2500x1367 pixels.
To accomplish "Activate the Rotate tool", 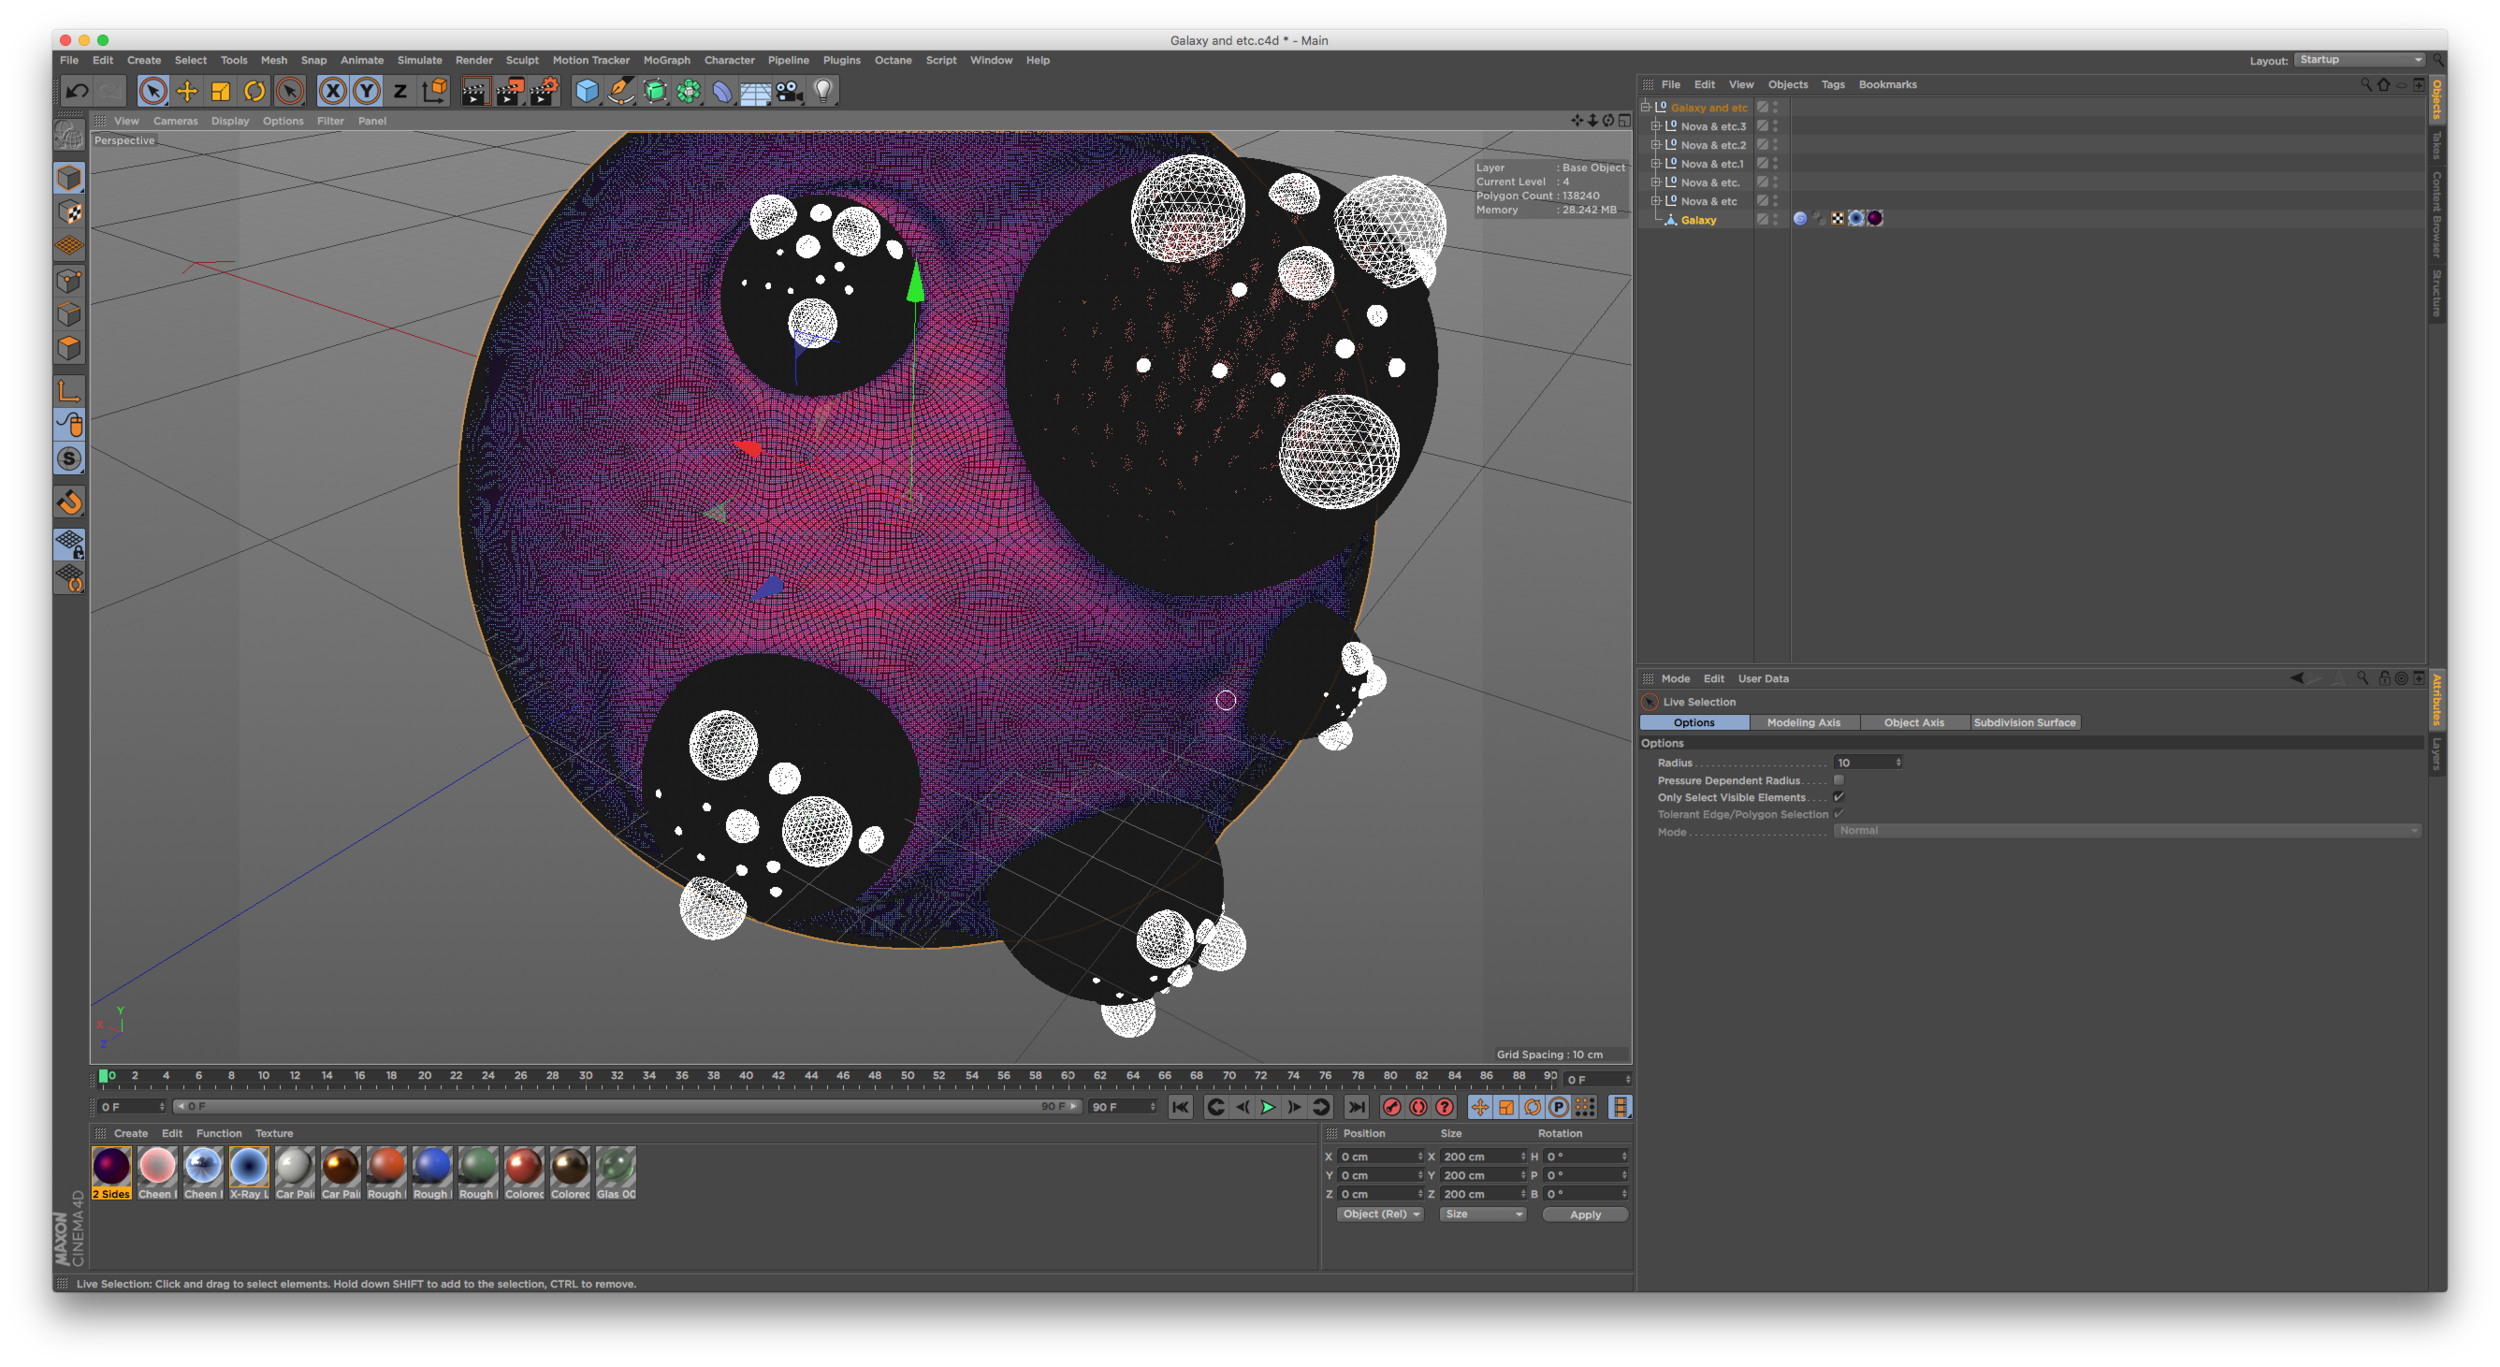I will [x=253, y=91].
